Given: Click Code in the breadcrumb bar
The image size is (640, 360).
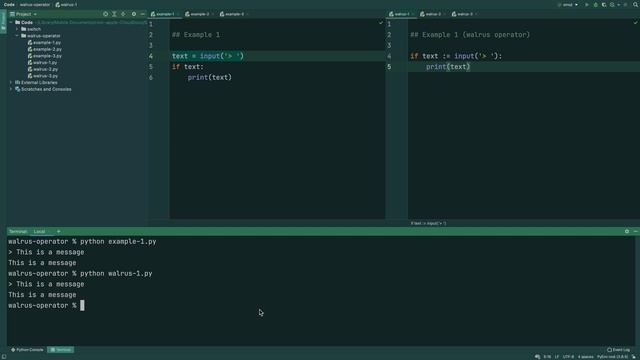Looking at the screenshot, I should pyautogui.click(x=9, y=4).
